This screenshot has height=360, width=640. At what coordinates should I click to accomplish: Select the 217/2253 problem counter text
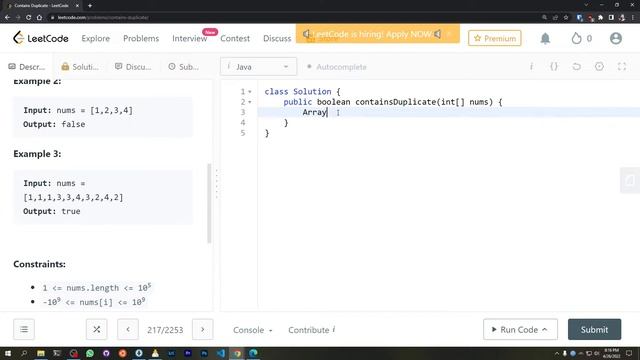point(165,330)
